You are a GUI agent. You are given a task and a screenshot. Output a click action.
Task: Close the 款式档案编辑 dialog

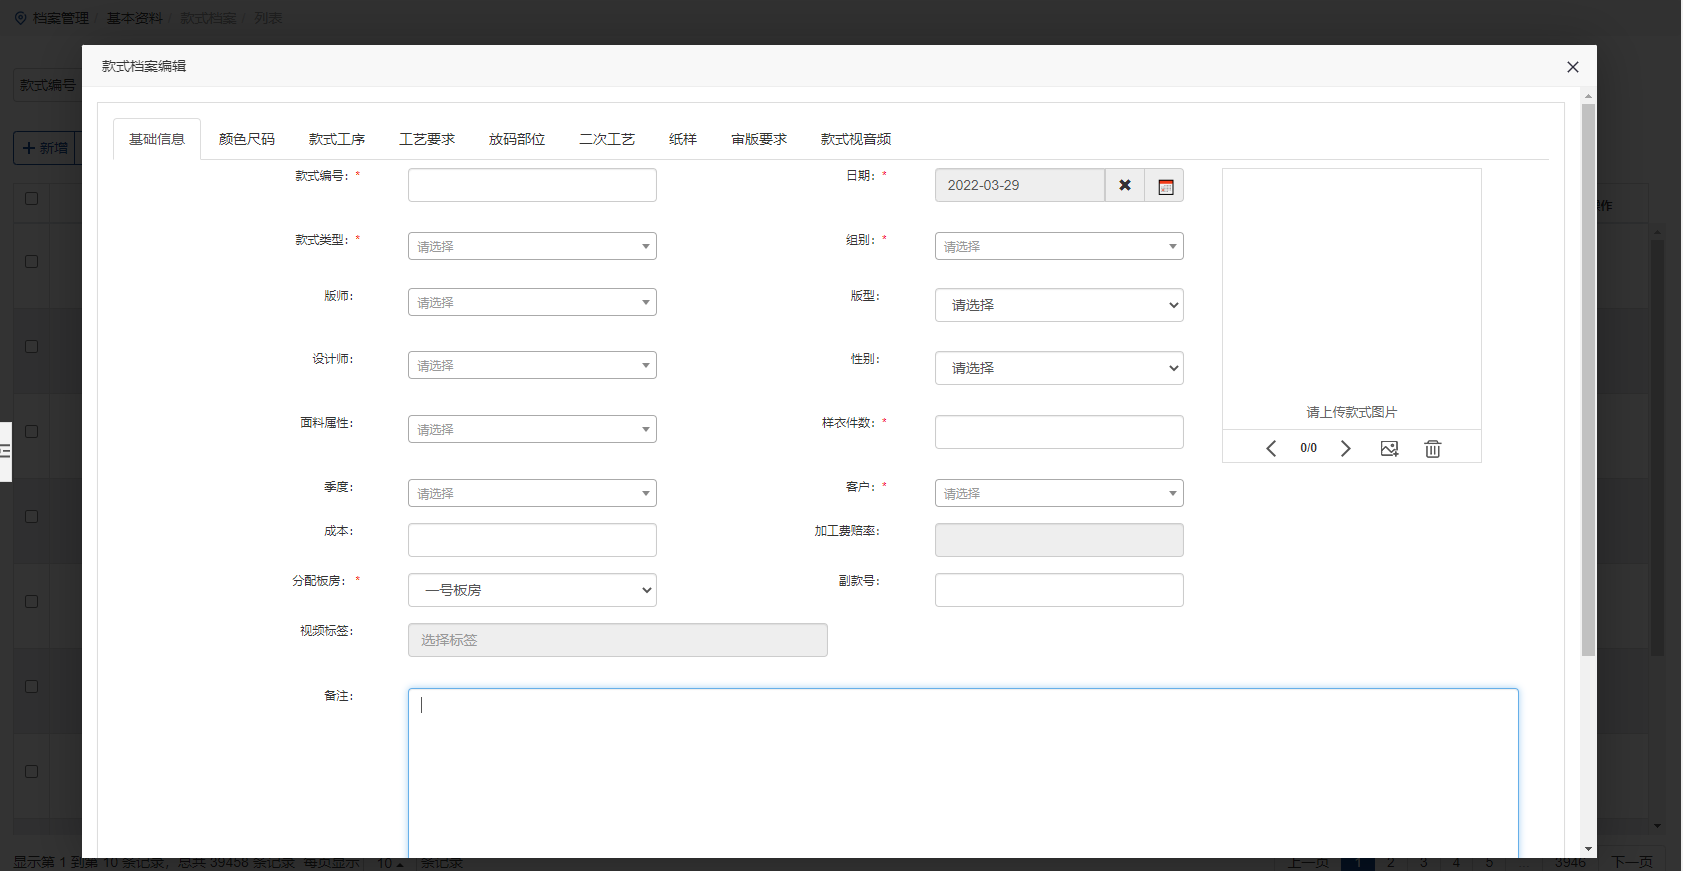click(1572, 67)
